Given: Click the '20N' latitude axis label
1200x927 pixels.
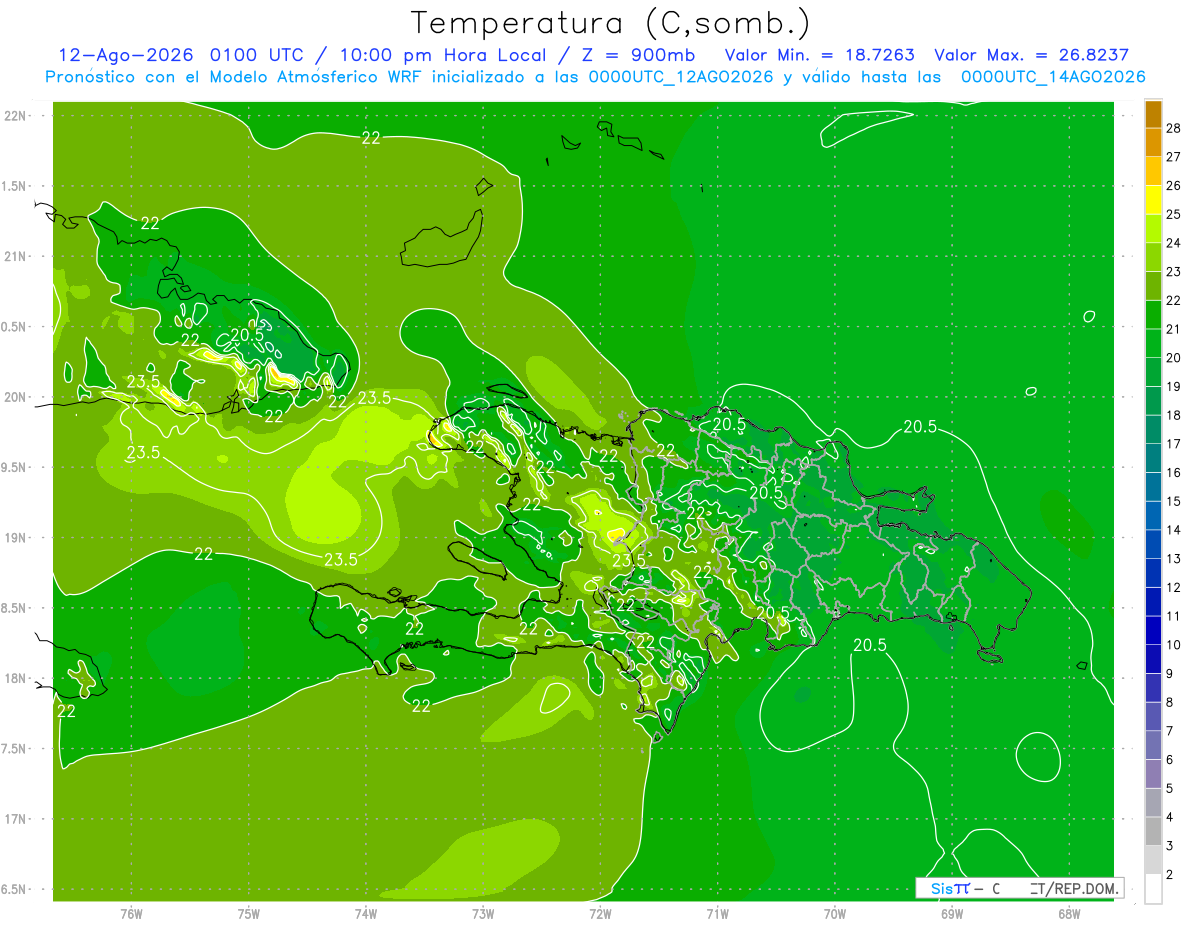Looking at the screenshot, I should (x=15, y=397).
